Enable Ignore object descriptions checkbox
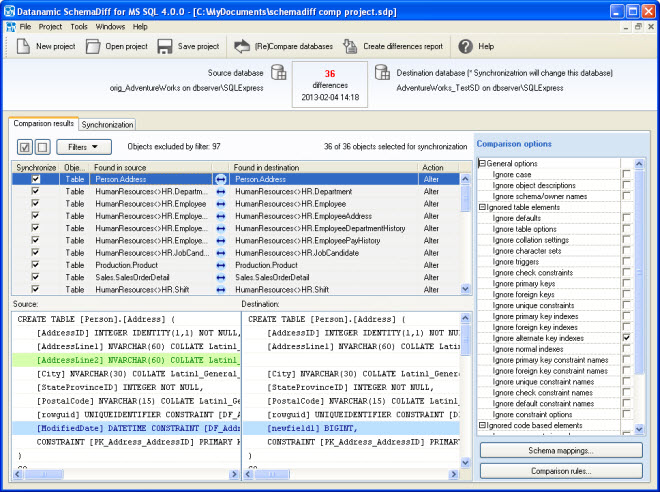Viewport: 660px width, 492px height. click(x=626, y=185)
